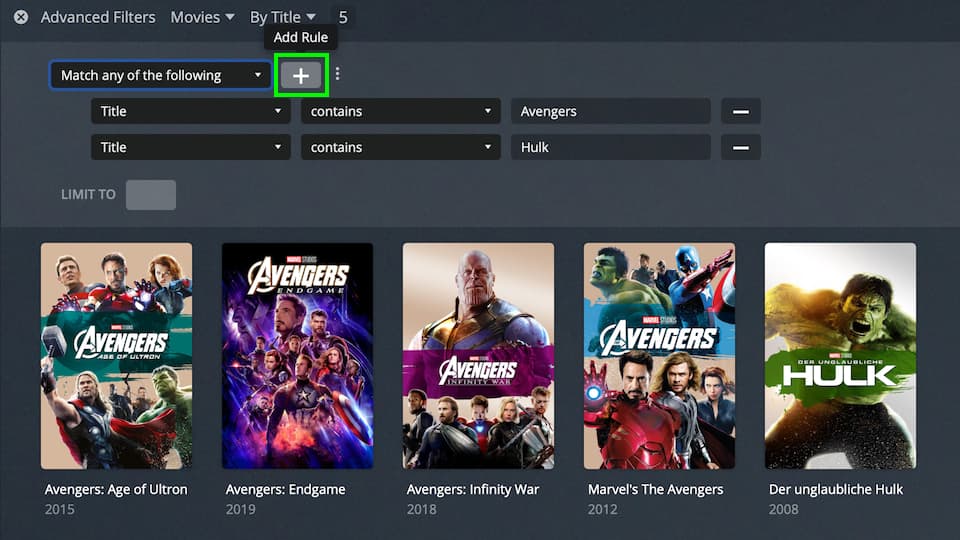Click the Hulk value input field

tap(611, 148)
